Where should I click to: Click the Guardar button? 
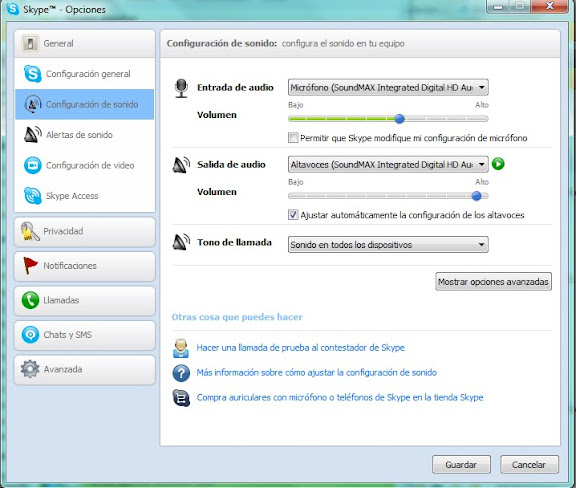pyautogui.click(x=461, y=465)
